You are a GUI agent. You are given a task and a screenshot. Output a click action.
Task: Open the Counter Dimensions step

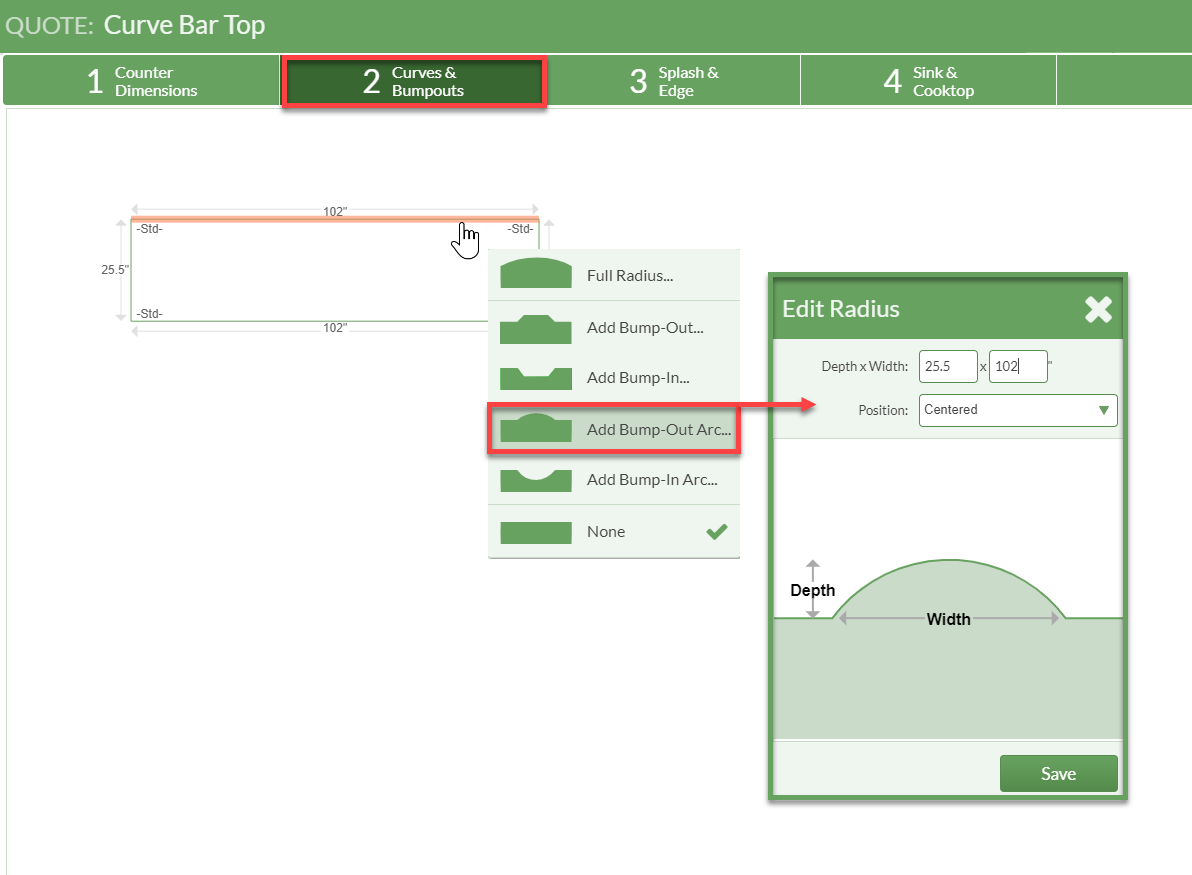click(139, 80)
